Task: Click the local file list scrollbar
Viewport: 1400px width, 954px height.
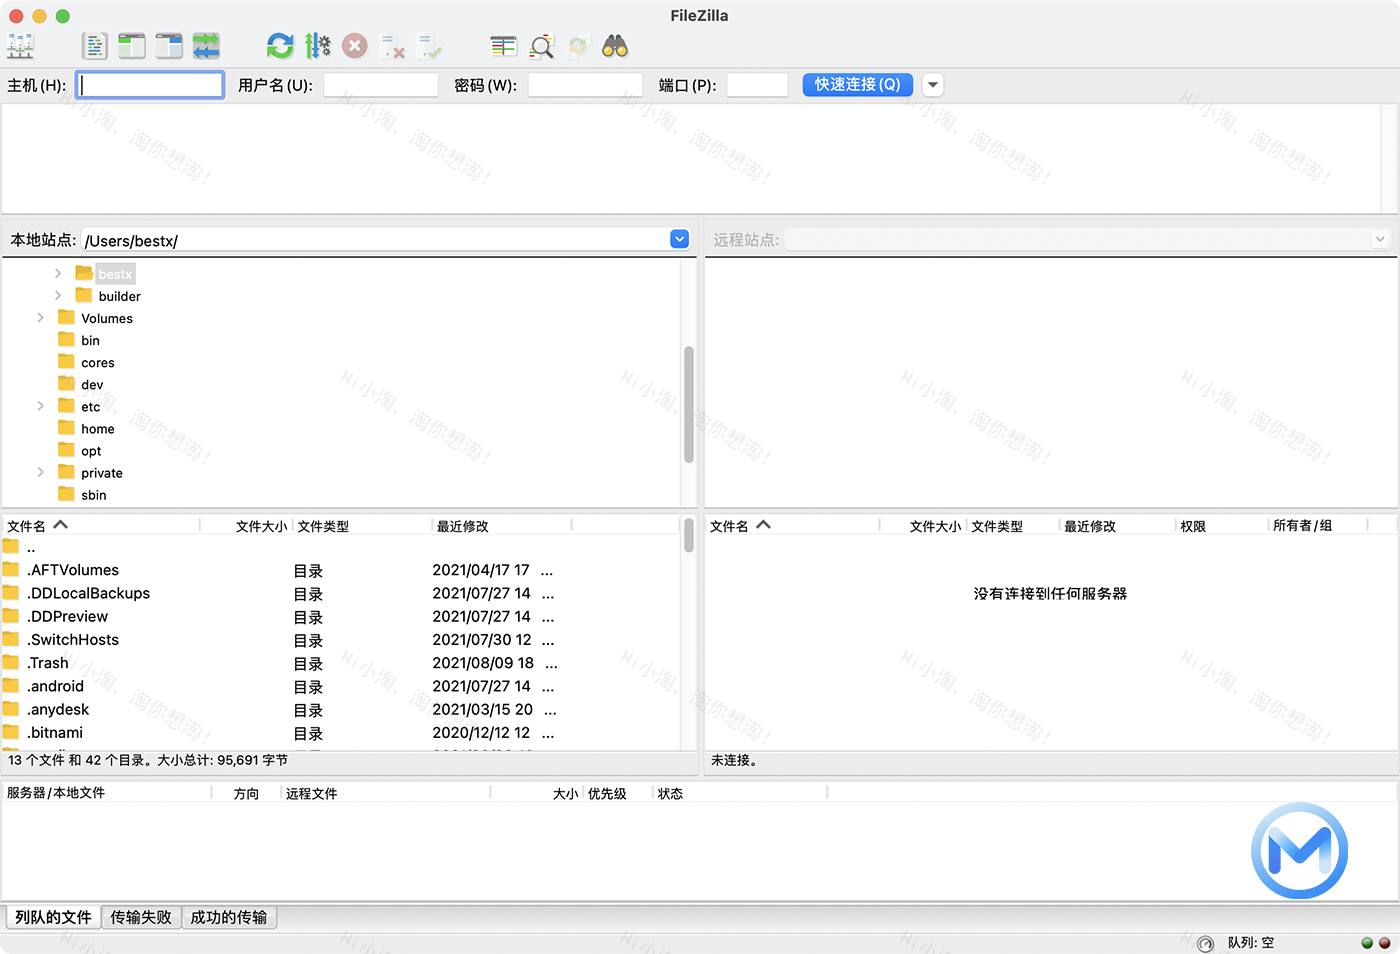Action: click(x=689, y=535)
